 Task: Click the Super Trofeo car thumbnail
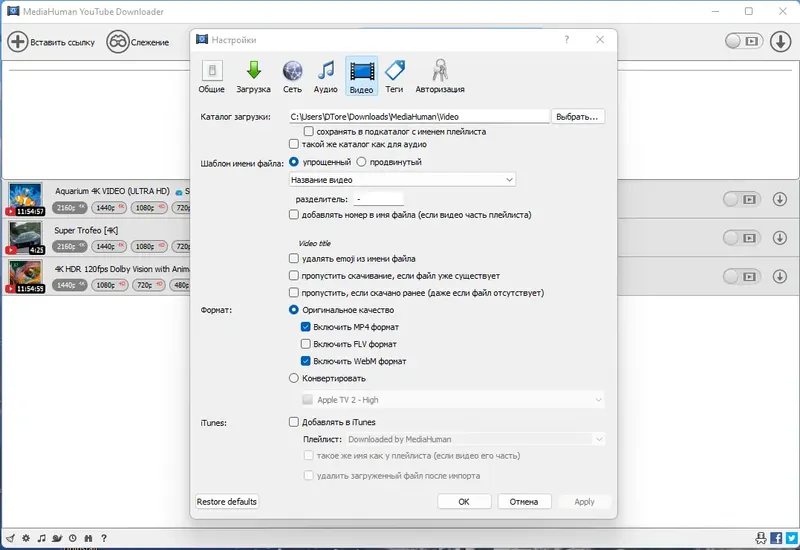coord(25,238)
